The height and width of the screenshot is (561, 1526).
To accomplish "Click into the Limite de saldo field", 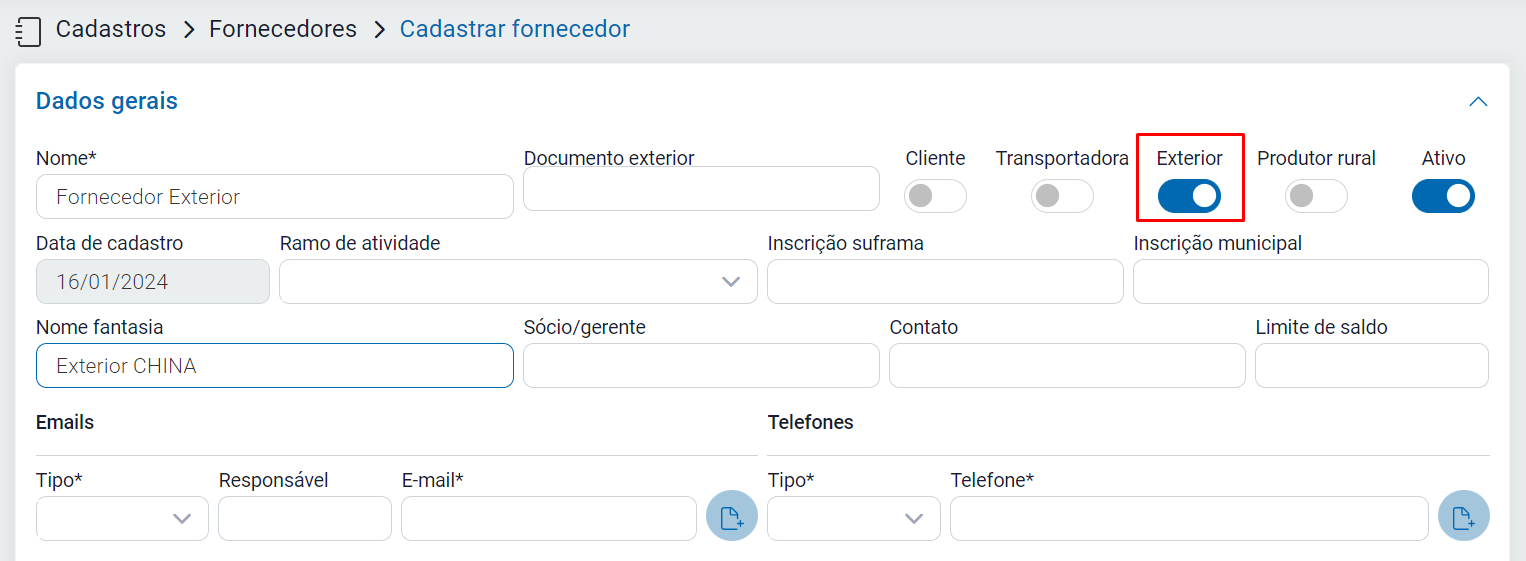I will 1371,366.
